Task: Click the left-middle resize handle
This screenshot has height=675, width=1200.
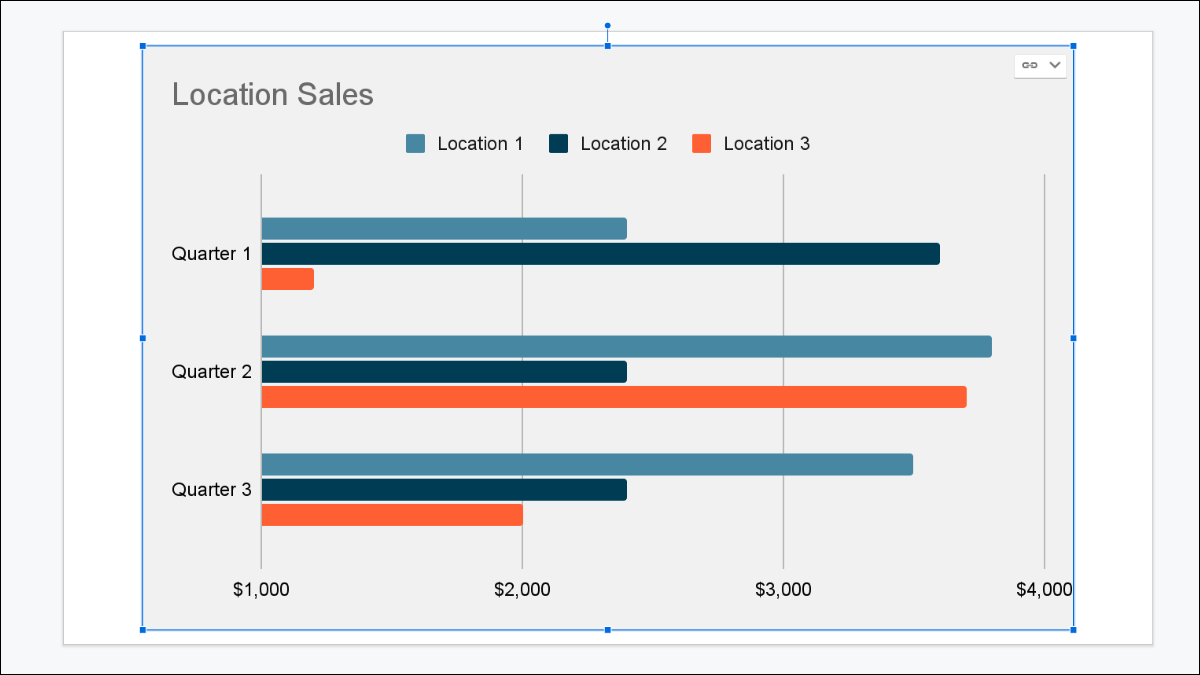Action: pos(142,338)
